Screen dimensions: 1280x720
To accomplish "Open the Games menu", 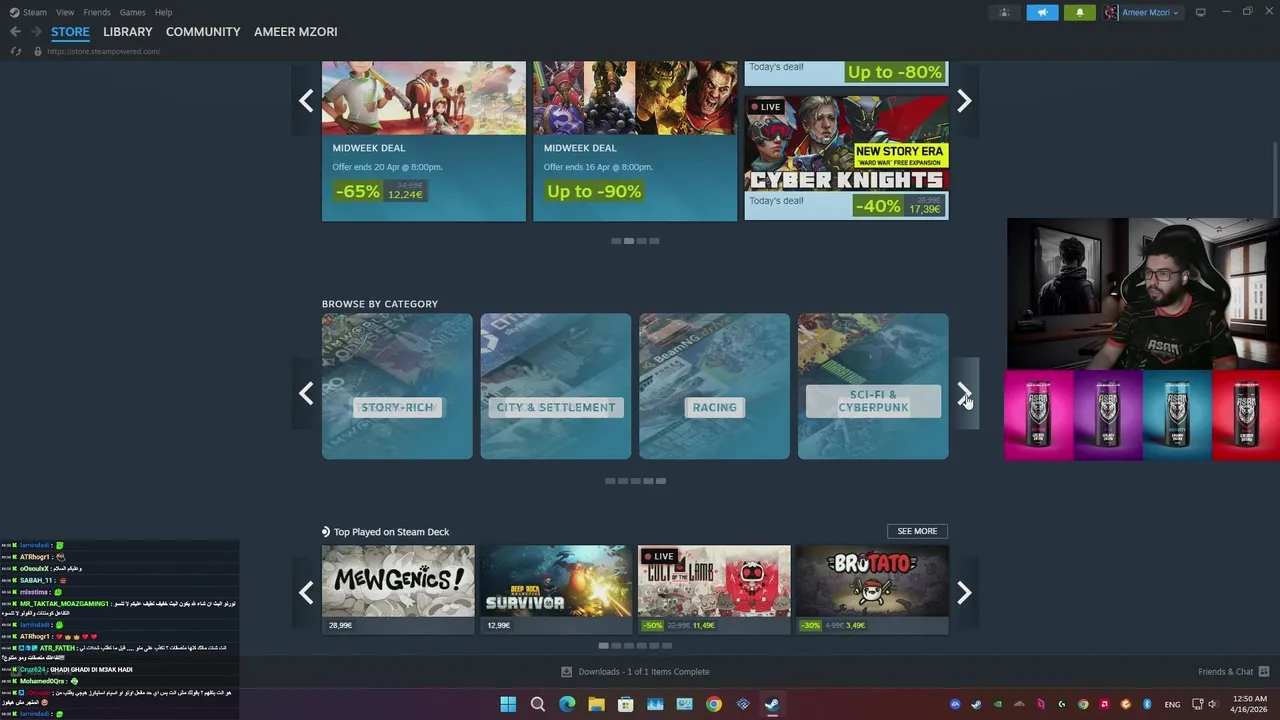I will (132, 12).
